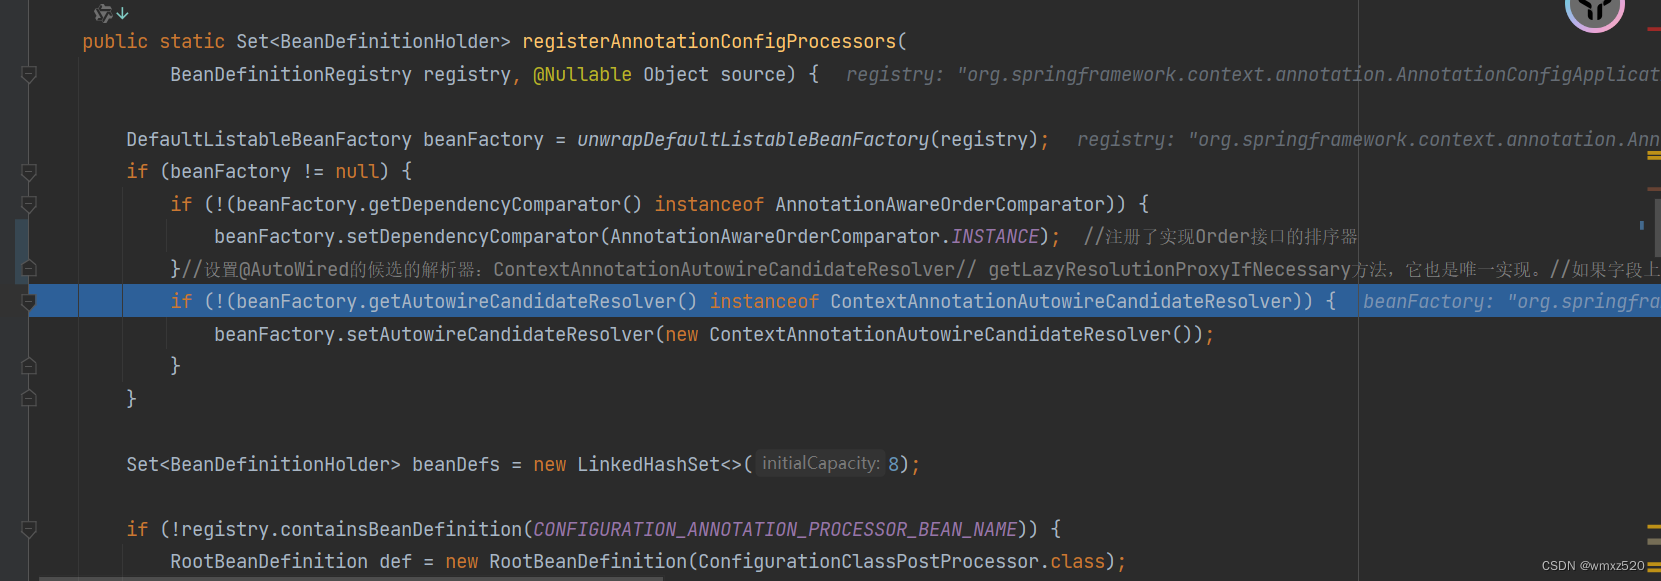
Task: Click the DefaultListableBeanFactory type name
Action: [269, 139]
